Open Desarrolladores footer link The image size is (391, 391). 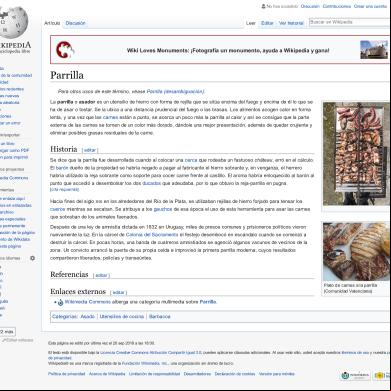[x=197, y=374]
